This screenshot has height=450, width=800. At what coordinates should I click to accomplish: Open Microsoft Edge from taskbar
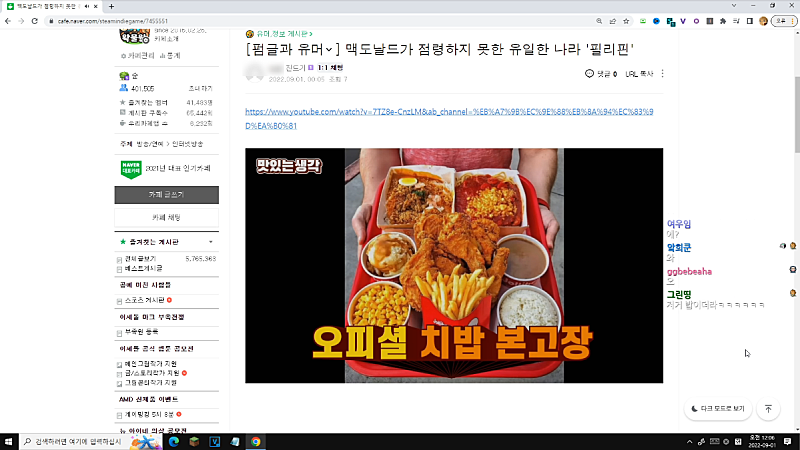174,441
